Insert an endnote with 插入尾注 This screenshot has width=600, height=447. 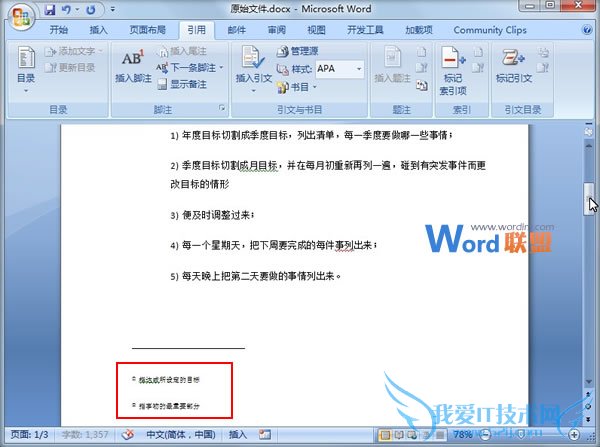pyautogui.click(x=183, y=51)
